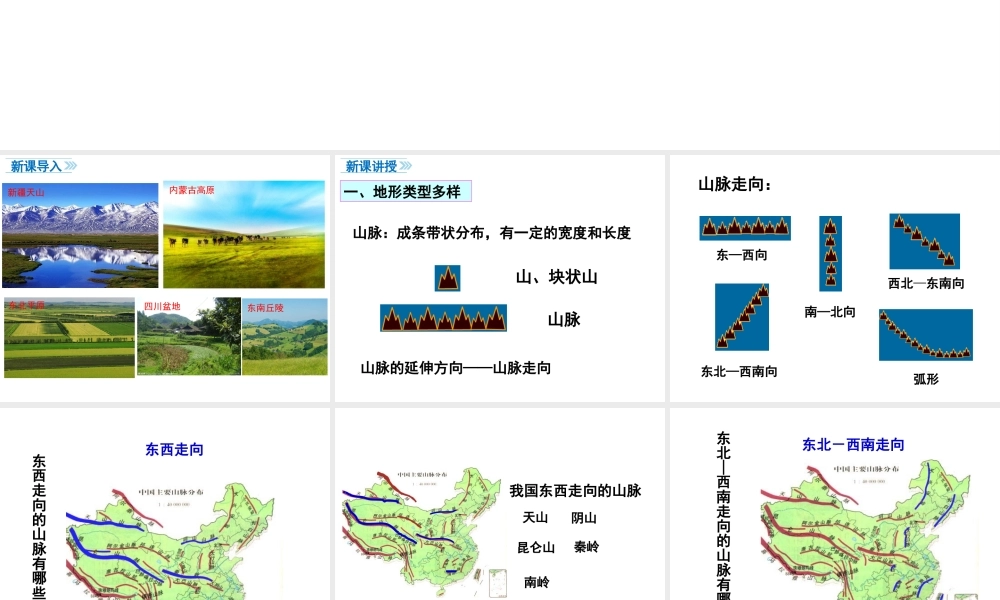Click the 新课导入 section header

pyautogui.click(x=36, y=166)
